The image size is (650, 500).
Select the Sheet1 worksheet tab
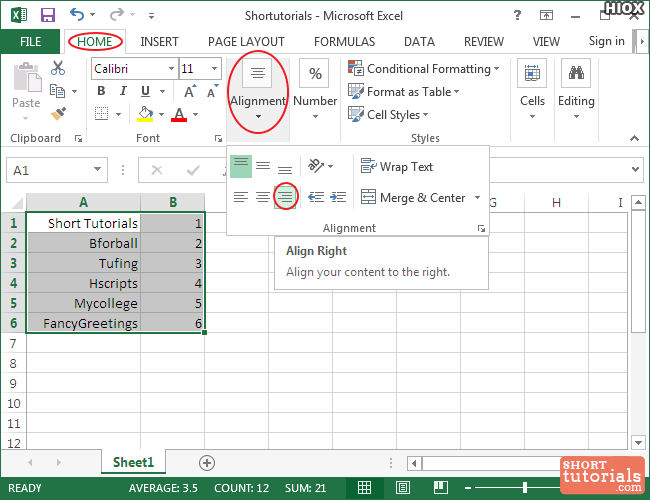[133, 462]
